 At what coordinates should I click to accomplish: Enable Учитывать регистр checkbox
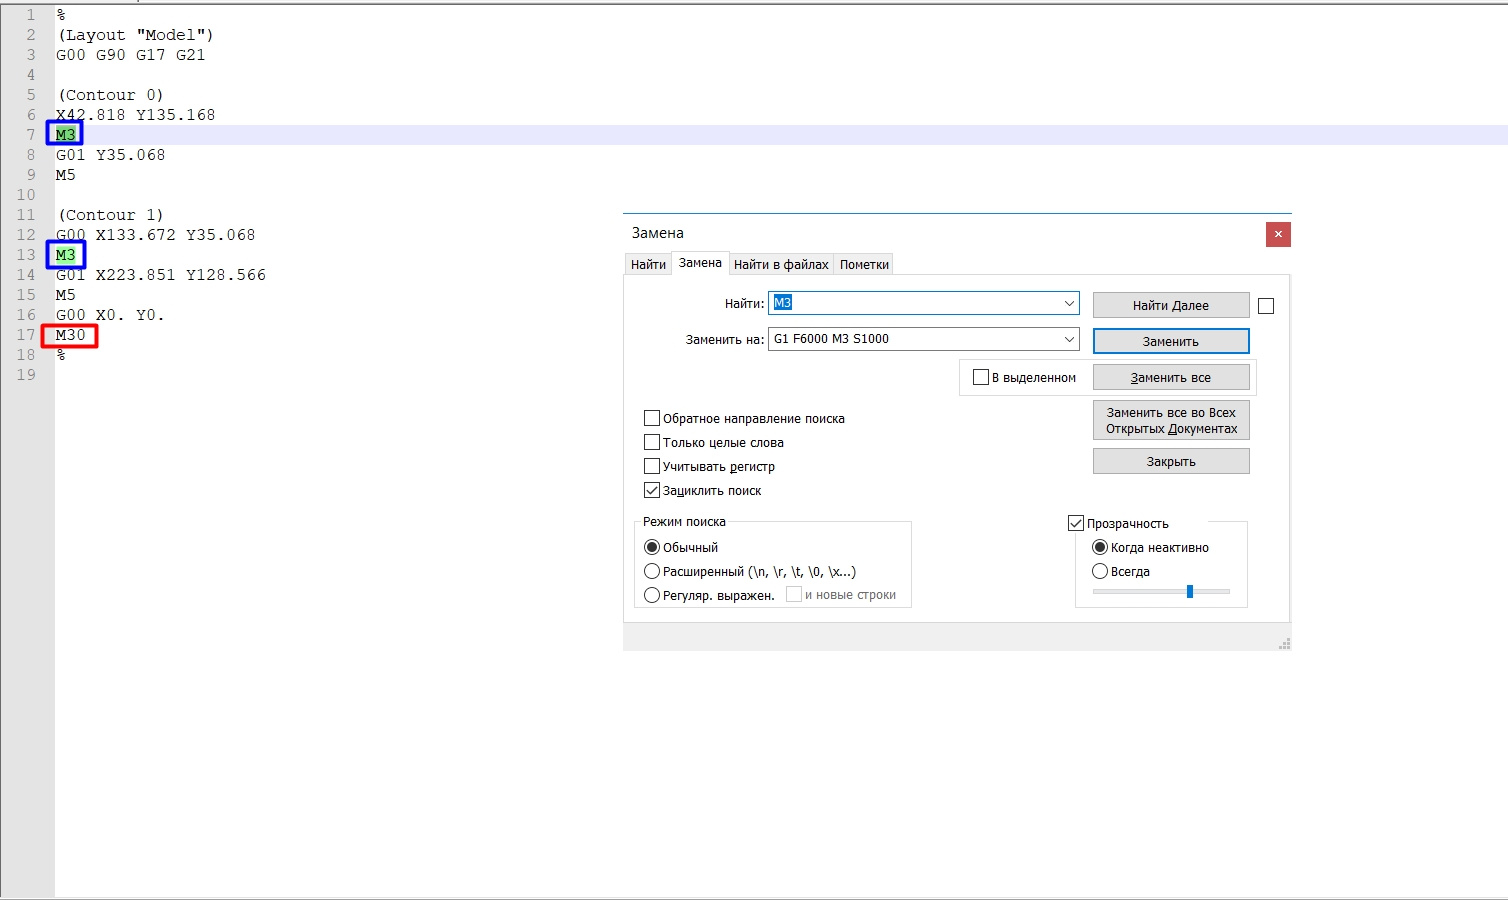tap(652, 466)
